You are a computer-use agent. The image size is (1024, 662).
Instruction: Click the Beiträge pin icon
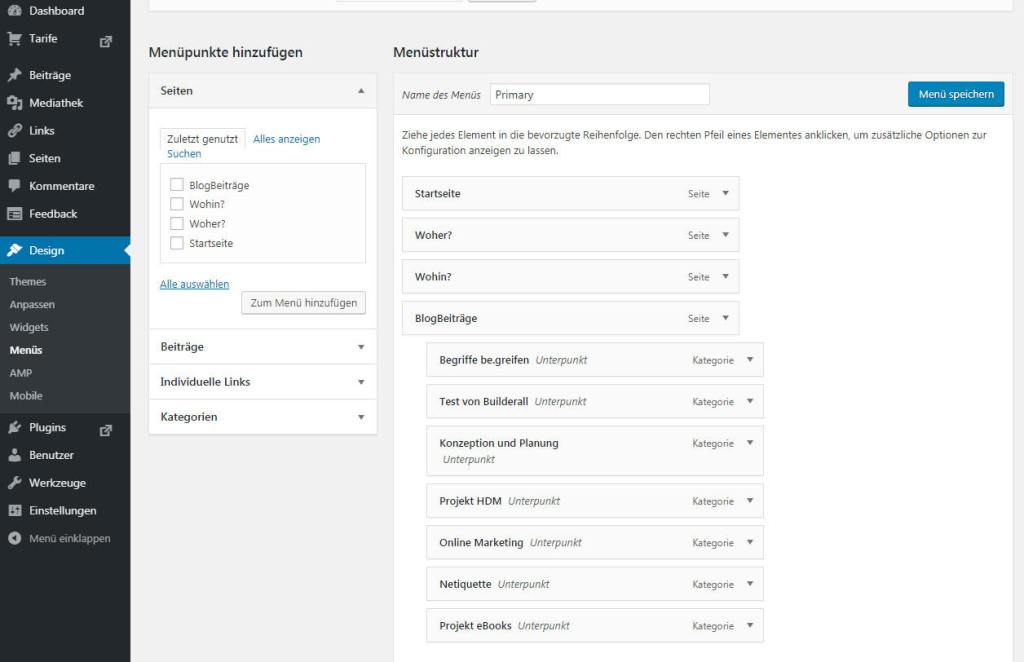coord(14,75)
